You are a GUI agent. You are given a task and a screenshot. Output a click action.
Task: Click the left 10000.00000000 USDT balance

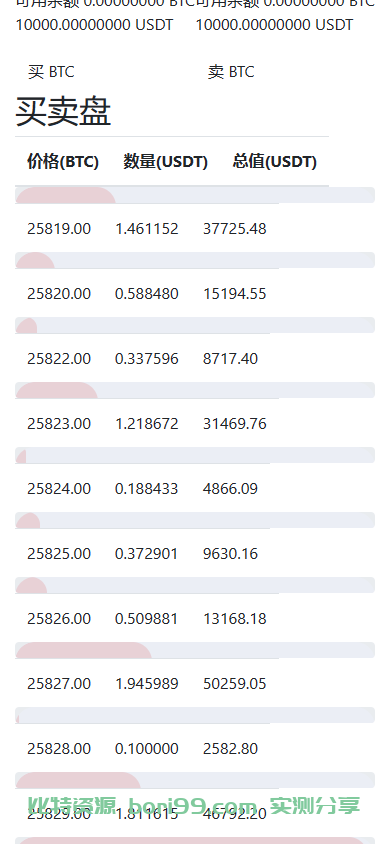click(x=94, y=25)
